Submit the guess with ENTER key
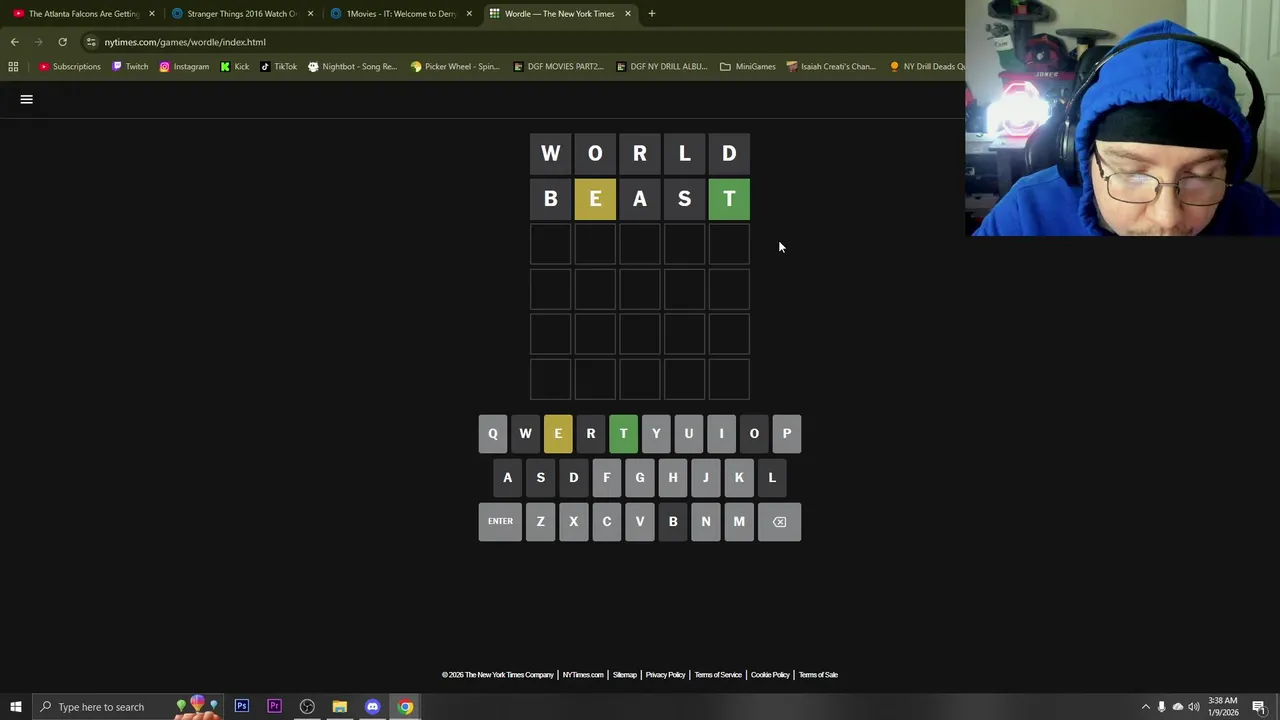Screen dimensions: 1280x720 coord(500,522)
